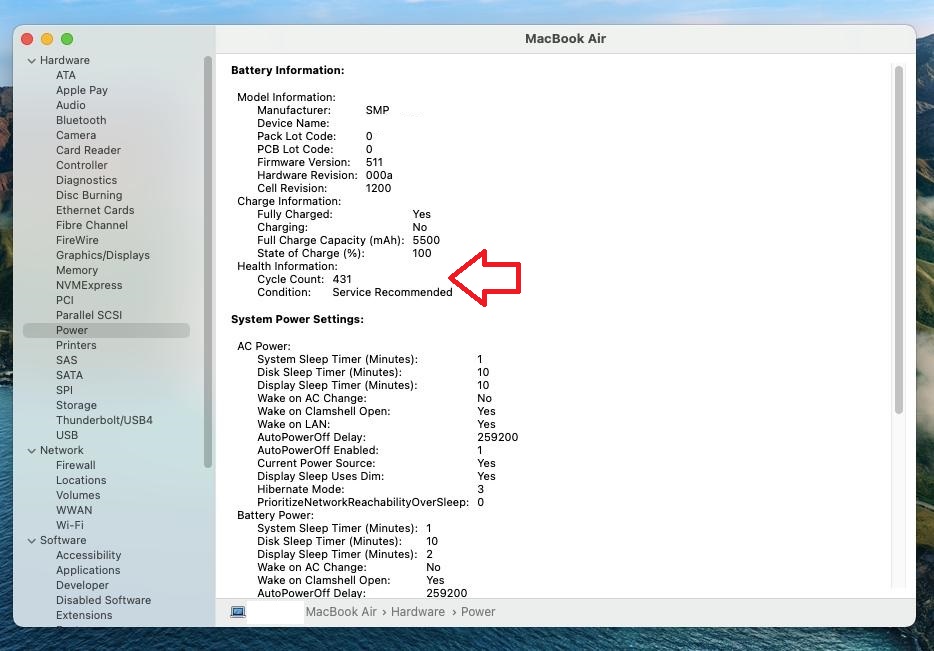Click the Hardware Revision value 000a

coord(379,175)
